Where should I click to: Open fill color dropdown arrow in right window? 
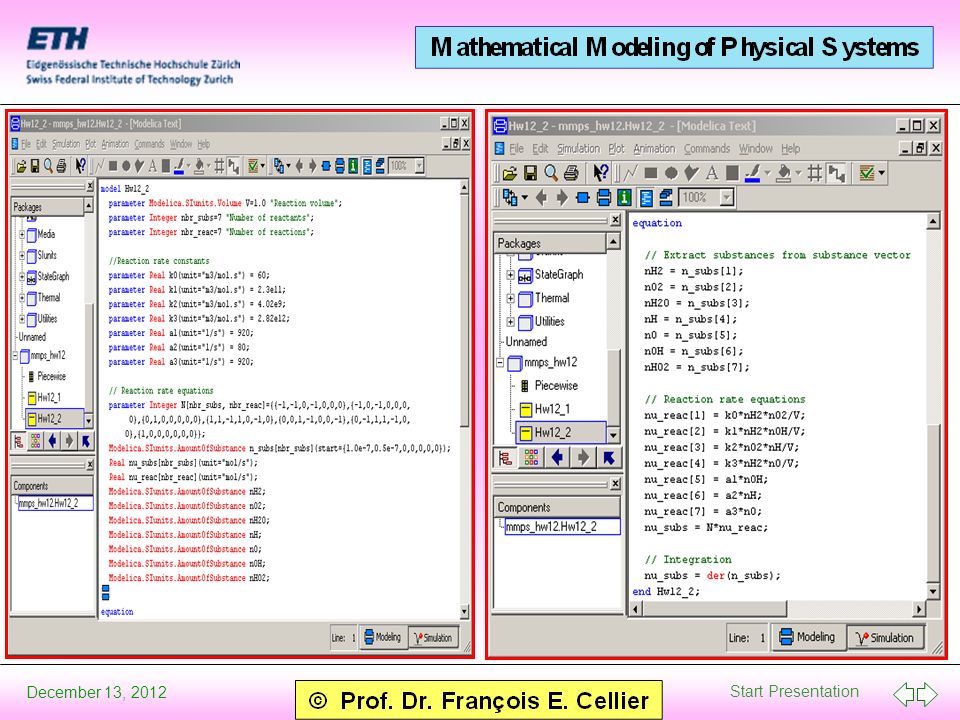pyautogui.click(x=798, y=174)
